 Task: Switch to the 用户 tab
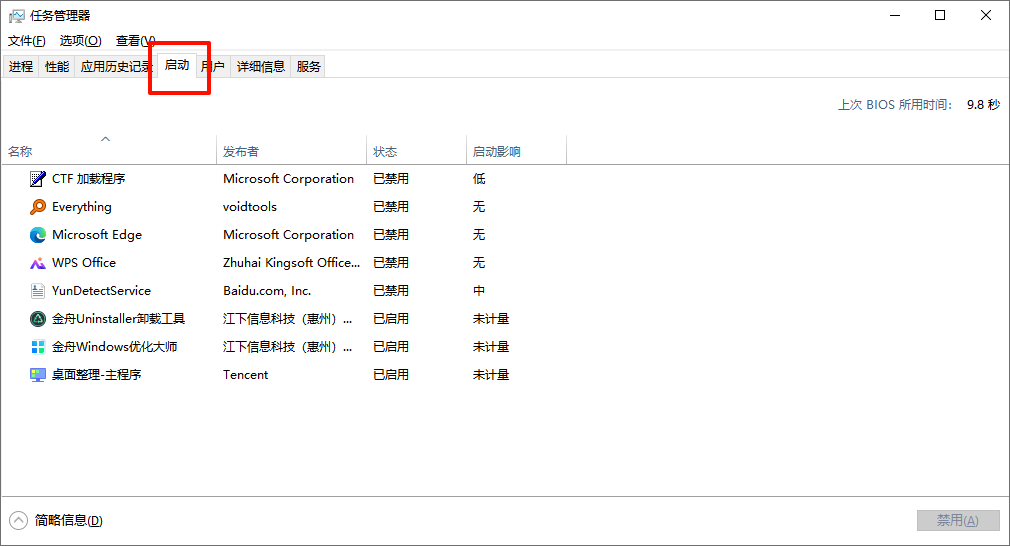[x=213, y=66]
